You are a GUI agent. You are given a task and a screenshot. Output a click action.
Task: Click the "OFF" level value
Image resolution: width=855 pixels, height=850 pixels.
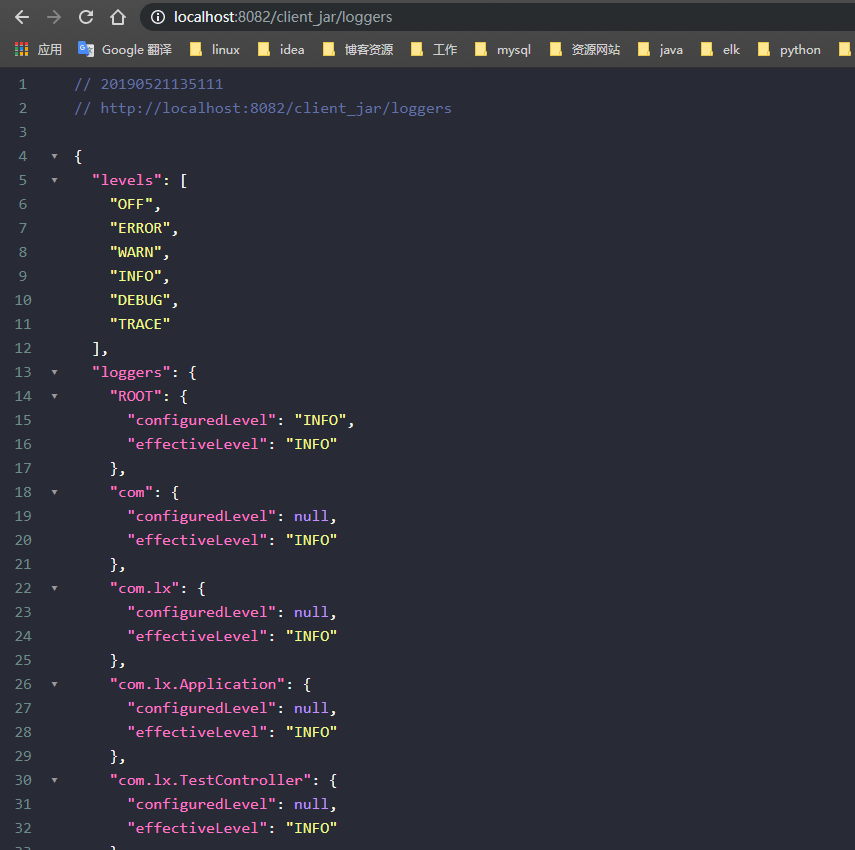pyautogui.click(x=131, y=204)
